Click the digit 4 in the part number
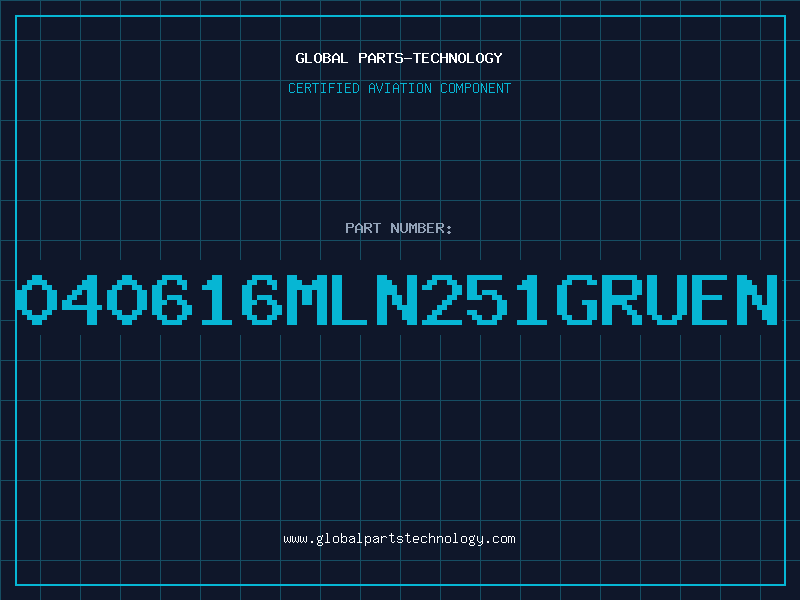The image size is (800, 600). (82, 299)
